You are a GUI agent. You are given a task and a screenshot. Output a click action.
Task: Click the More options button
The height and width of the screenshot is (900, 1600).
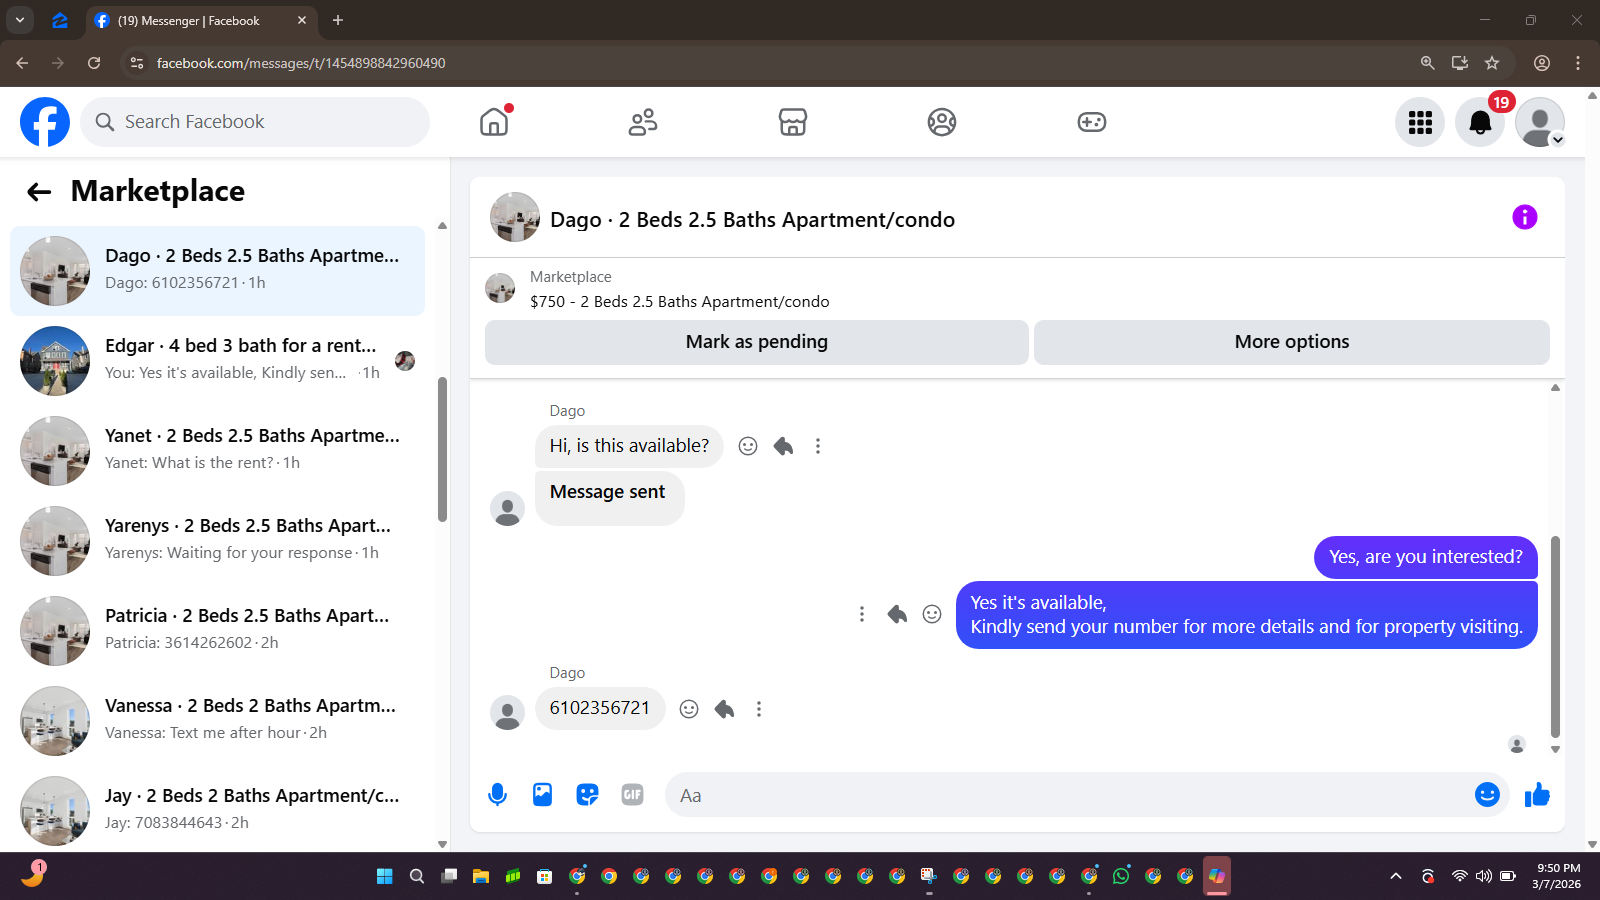pyautogui.click(x=1292, y=342)
